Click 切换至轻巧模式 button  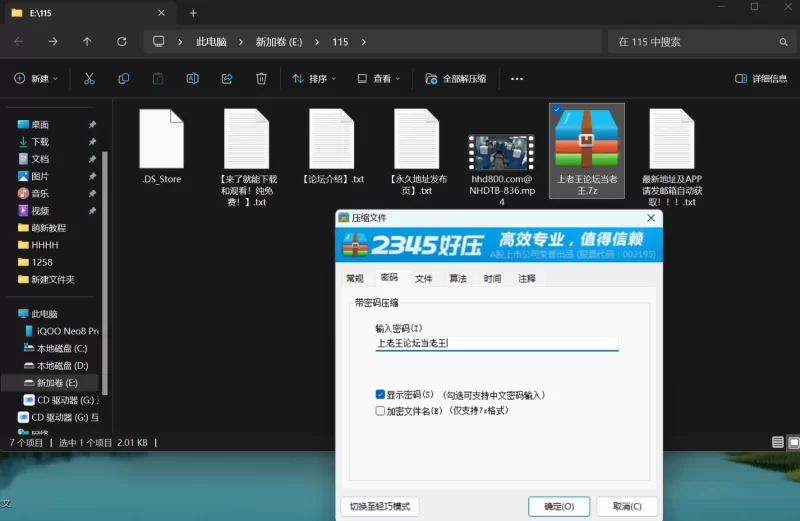[x=380, y=506]
